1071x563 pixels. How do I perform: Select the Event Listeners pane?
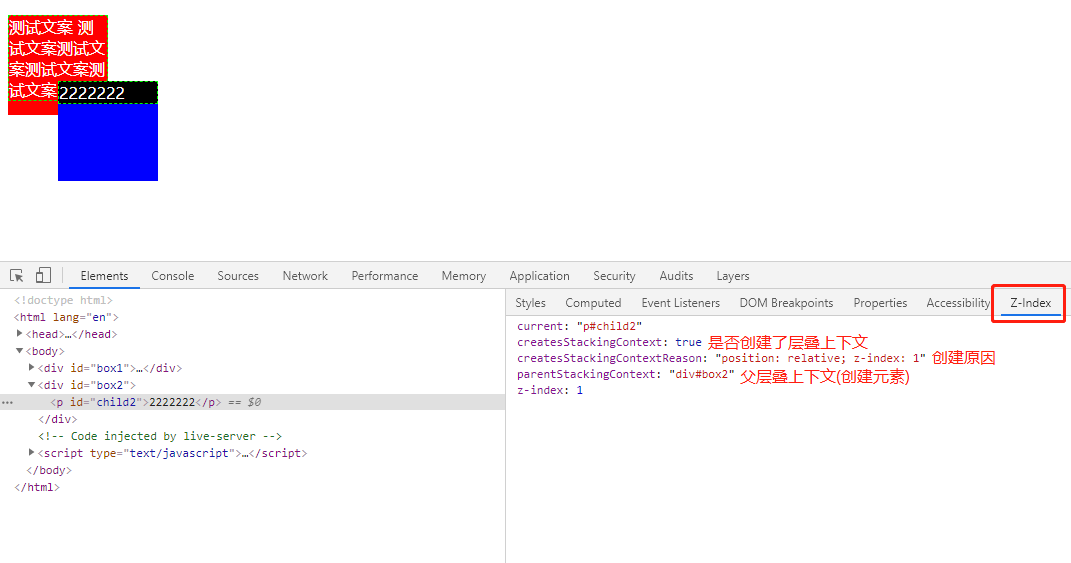click(x=680, y=303)
